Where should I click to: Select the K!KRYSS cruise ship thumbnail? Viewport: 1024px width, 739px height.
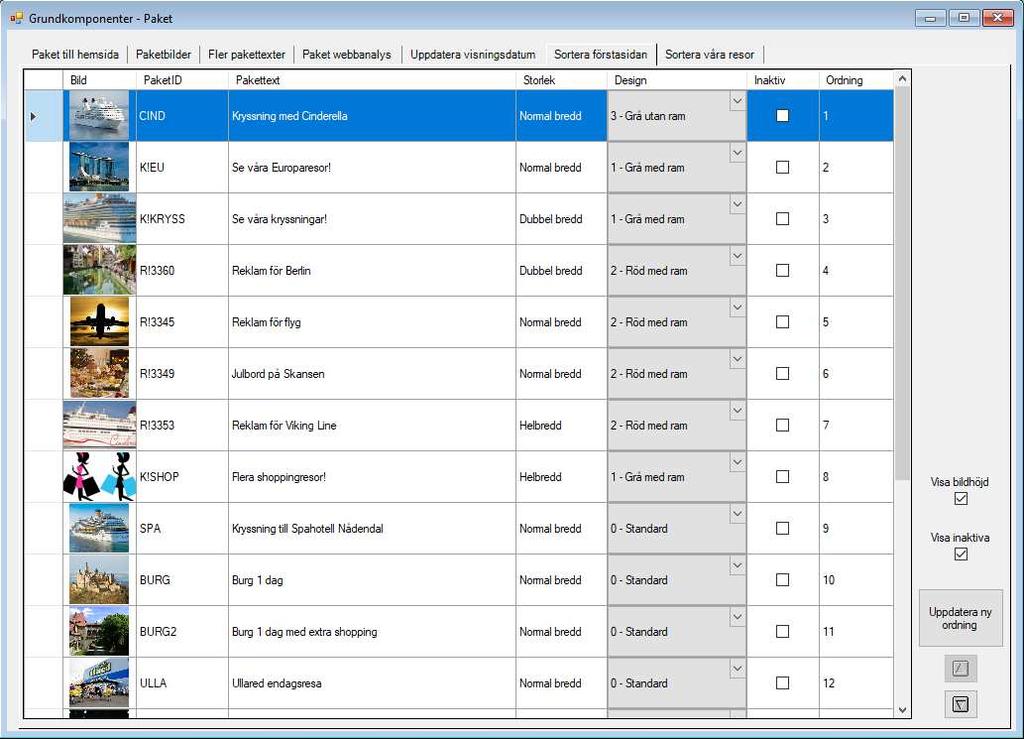[99, 219]
